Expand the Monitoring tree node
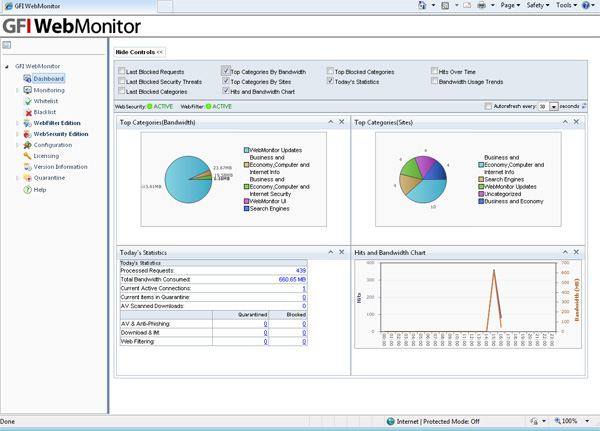This screenshot has width=600, height=431. [17, 90]
